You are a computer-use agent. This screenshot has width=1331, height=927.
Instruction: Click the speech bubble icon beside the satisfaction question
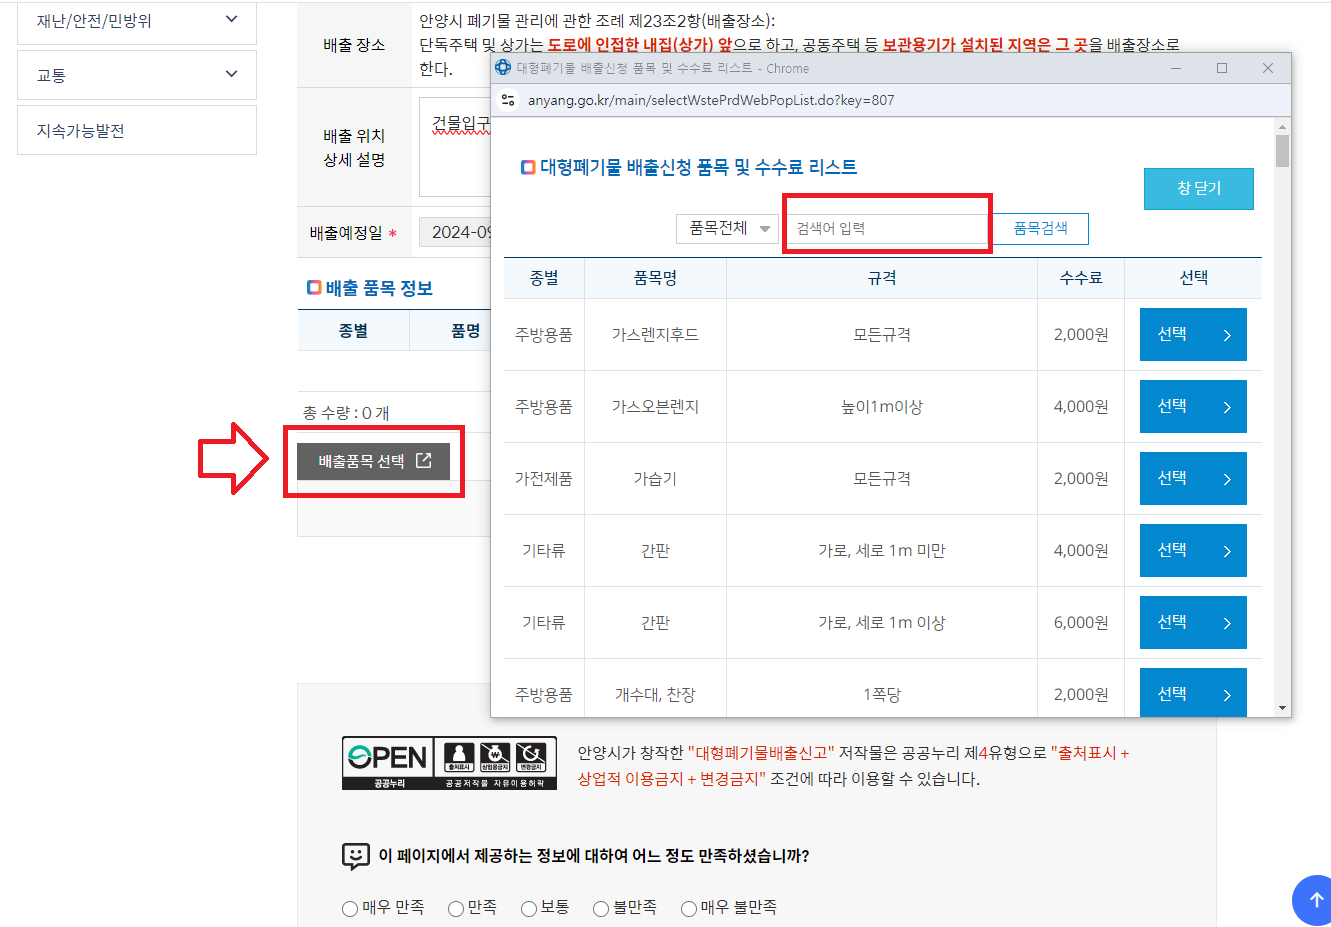coord(353,855)
